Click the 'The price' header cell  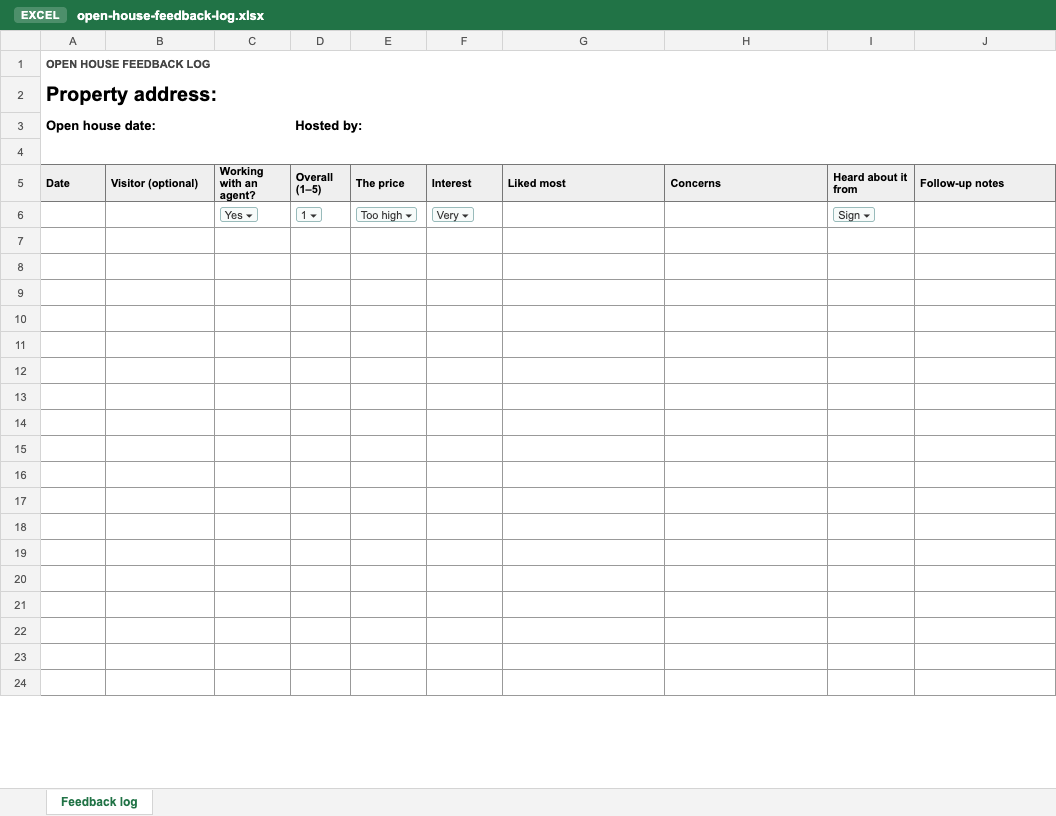point(388,183)
